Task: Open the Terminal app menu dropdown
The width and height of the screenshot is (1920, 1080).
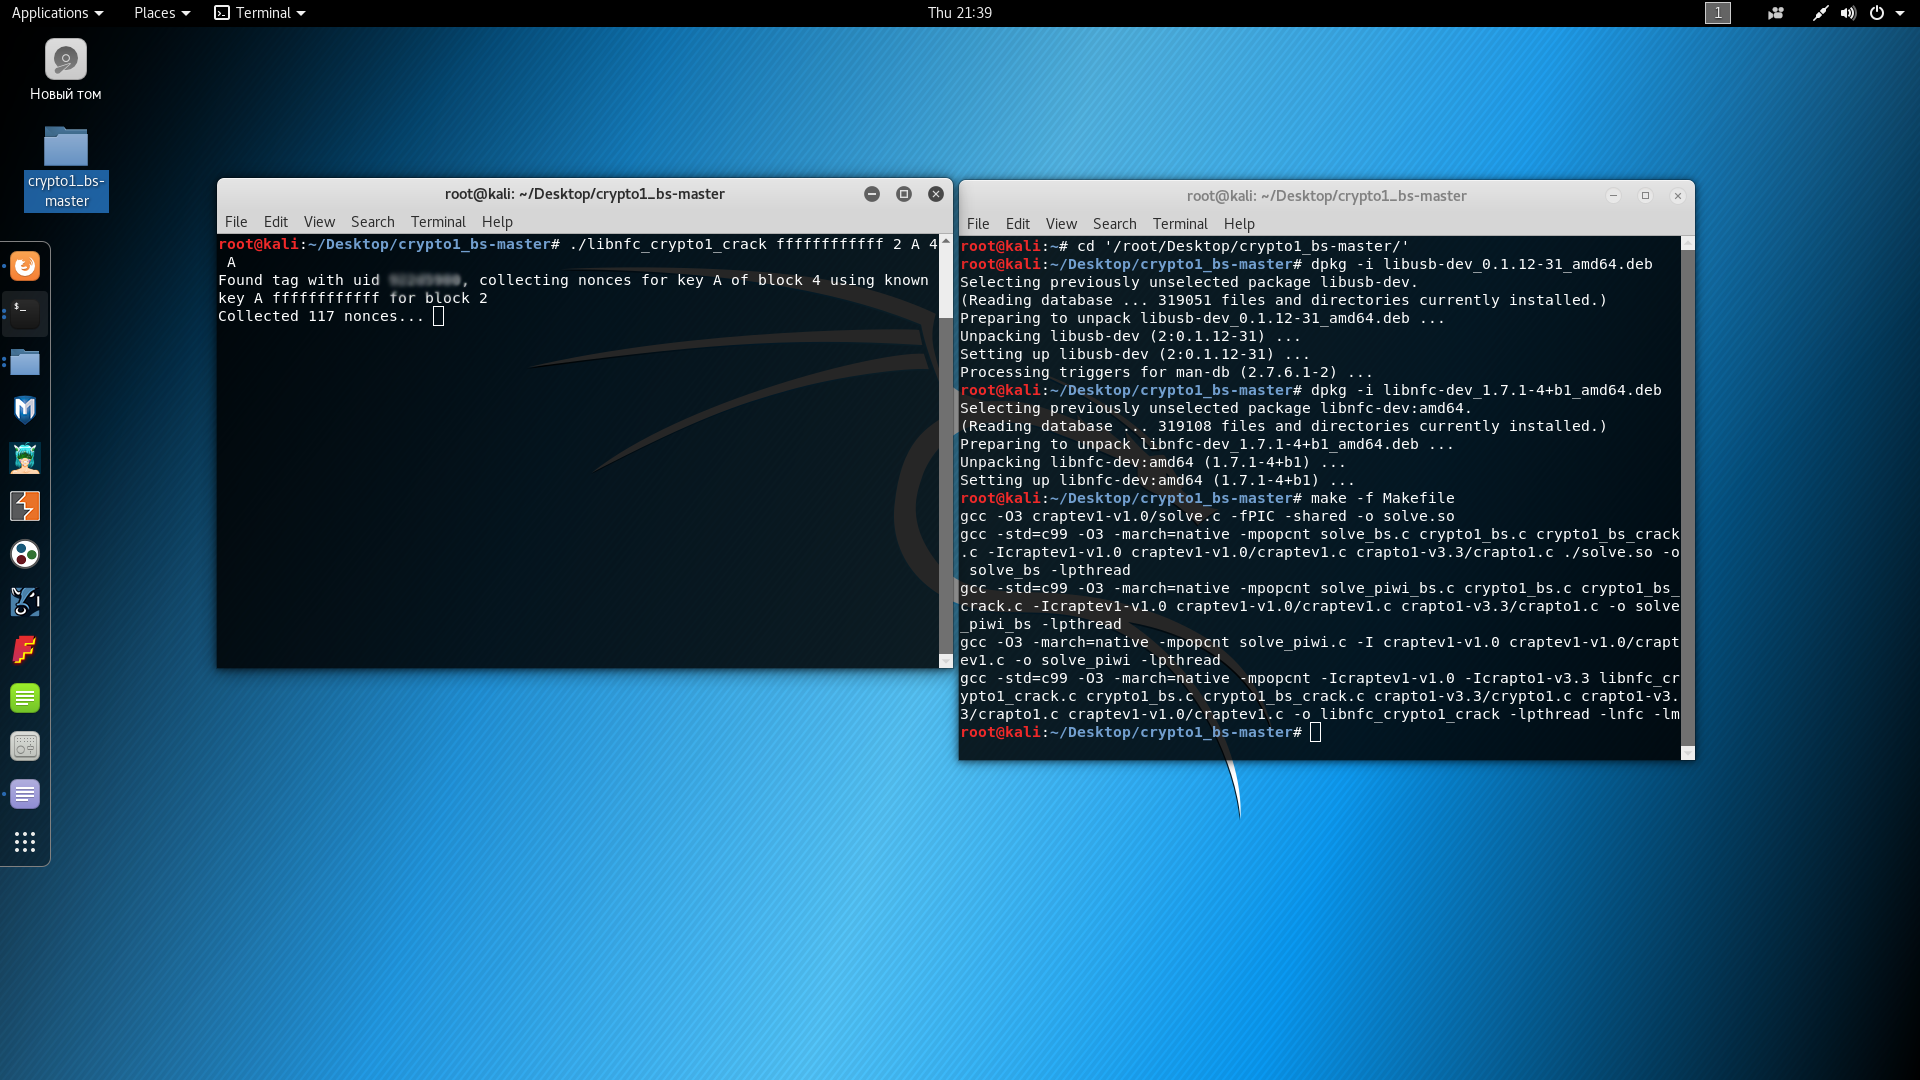Action: [x=260, y=13]
